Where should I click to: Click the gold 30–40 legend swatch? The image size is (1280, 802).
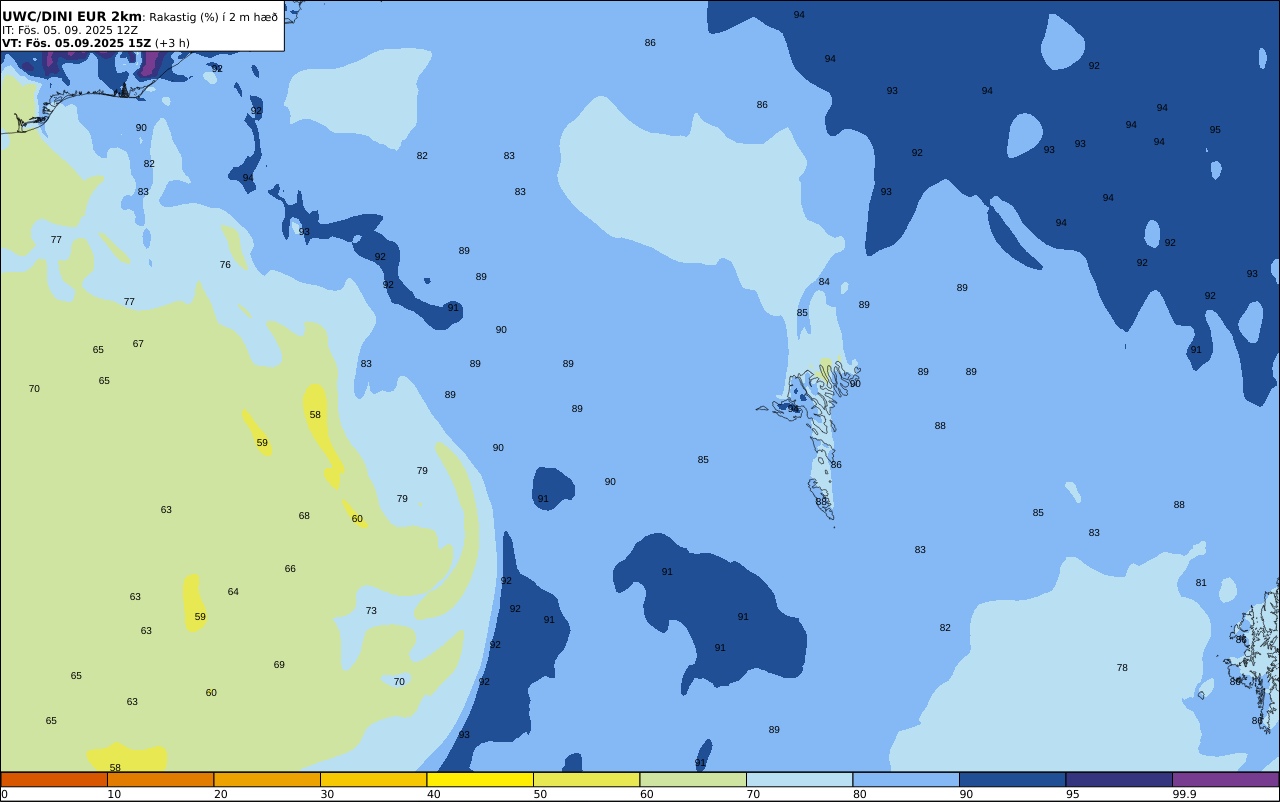(373, 779)
